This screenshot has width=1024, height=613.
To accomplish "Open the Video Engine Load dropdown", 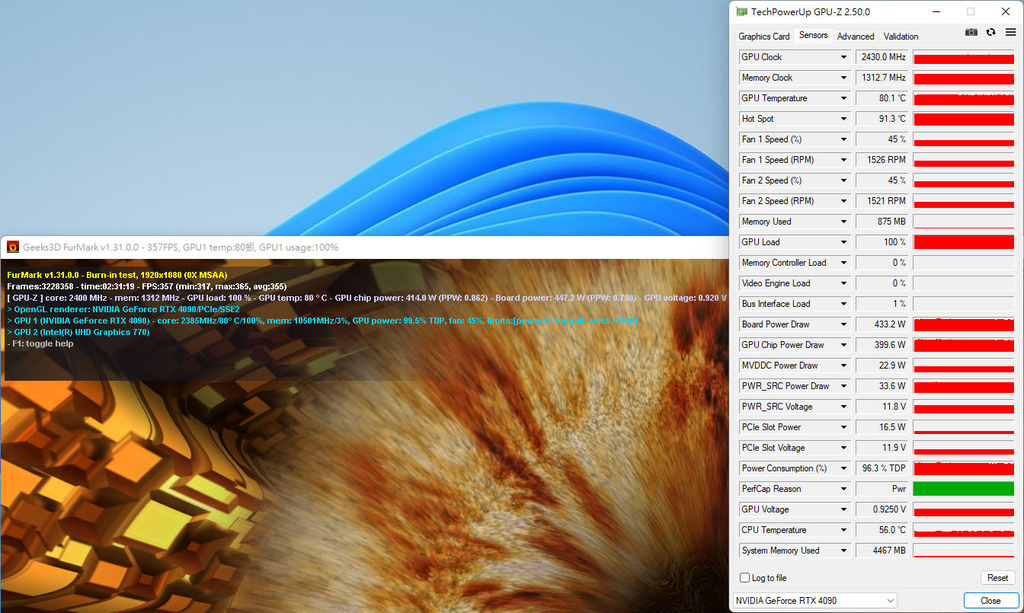I will [x=843, y=283].
